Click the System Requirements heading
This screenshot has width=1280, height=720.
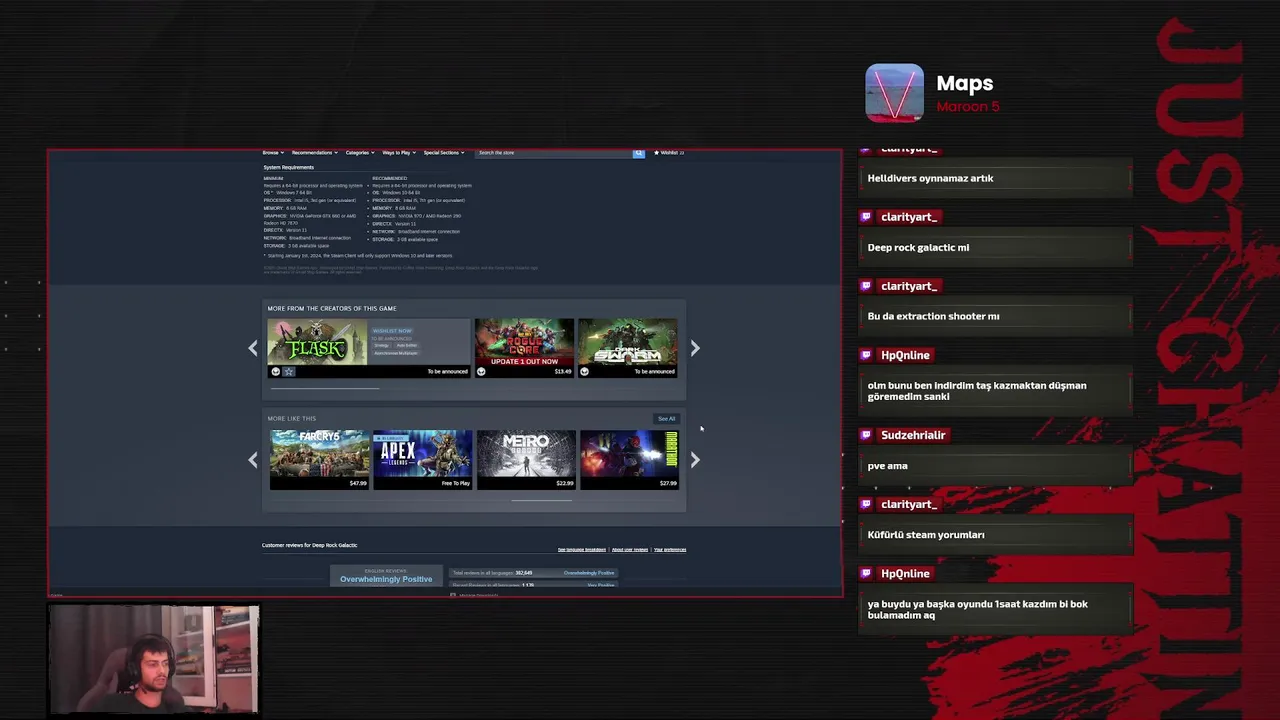coord(289,168)
